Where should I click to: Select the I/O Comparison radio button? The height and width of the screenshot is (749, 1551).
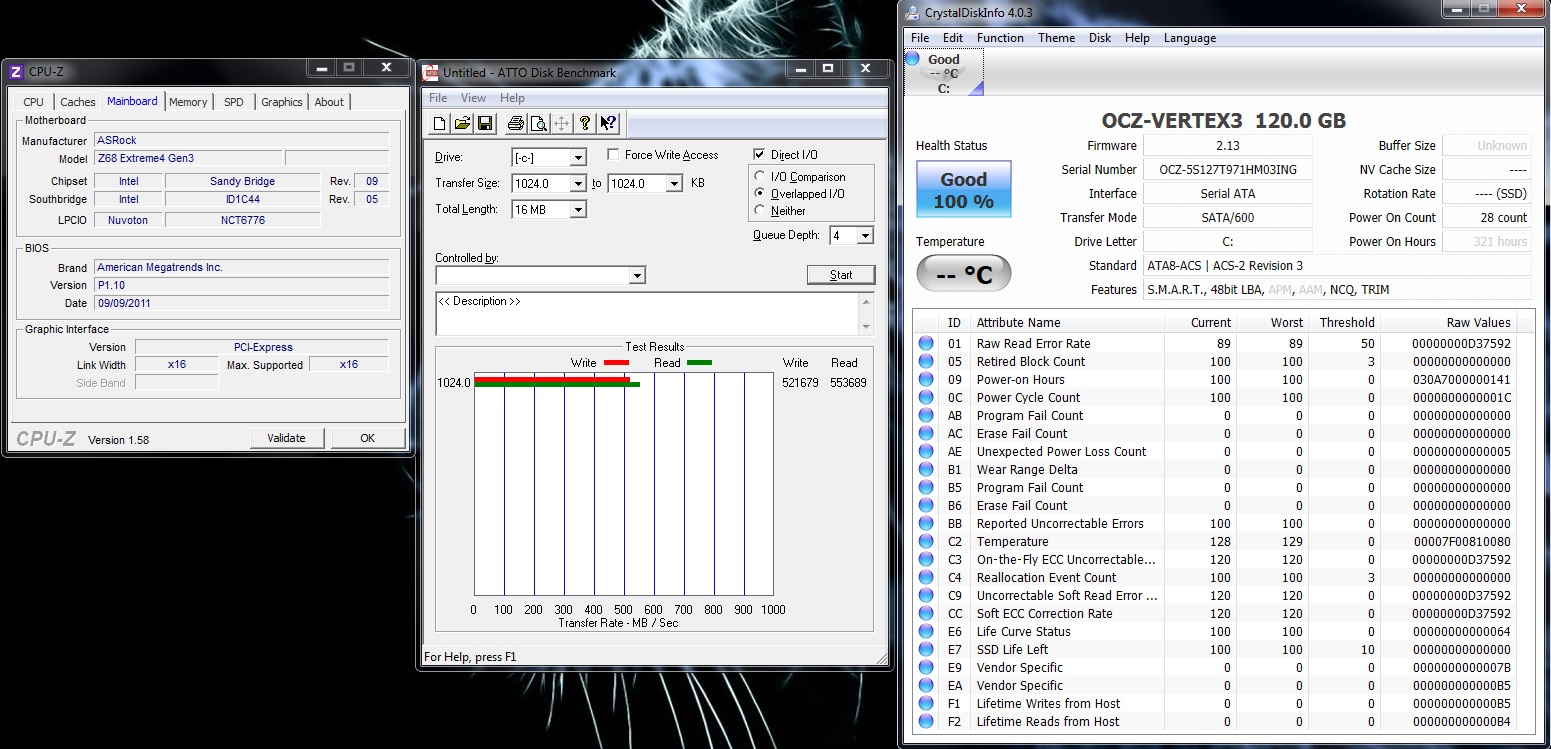click(760, 176)
